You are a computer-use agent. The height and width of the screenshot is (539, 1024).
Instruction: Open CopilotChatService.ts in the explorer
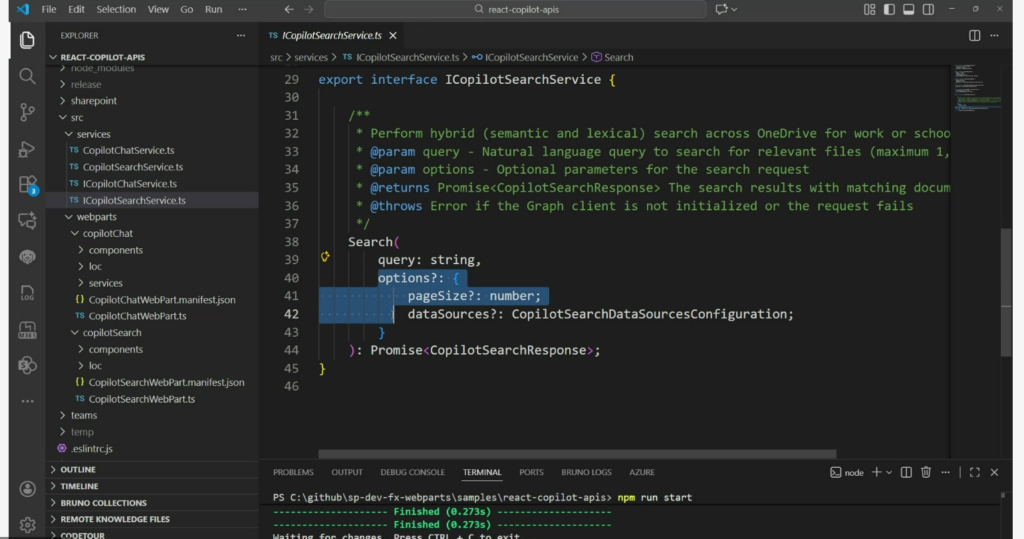click(129, 150)
